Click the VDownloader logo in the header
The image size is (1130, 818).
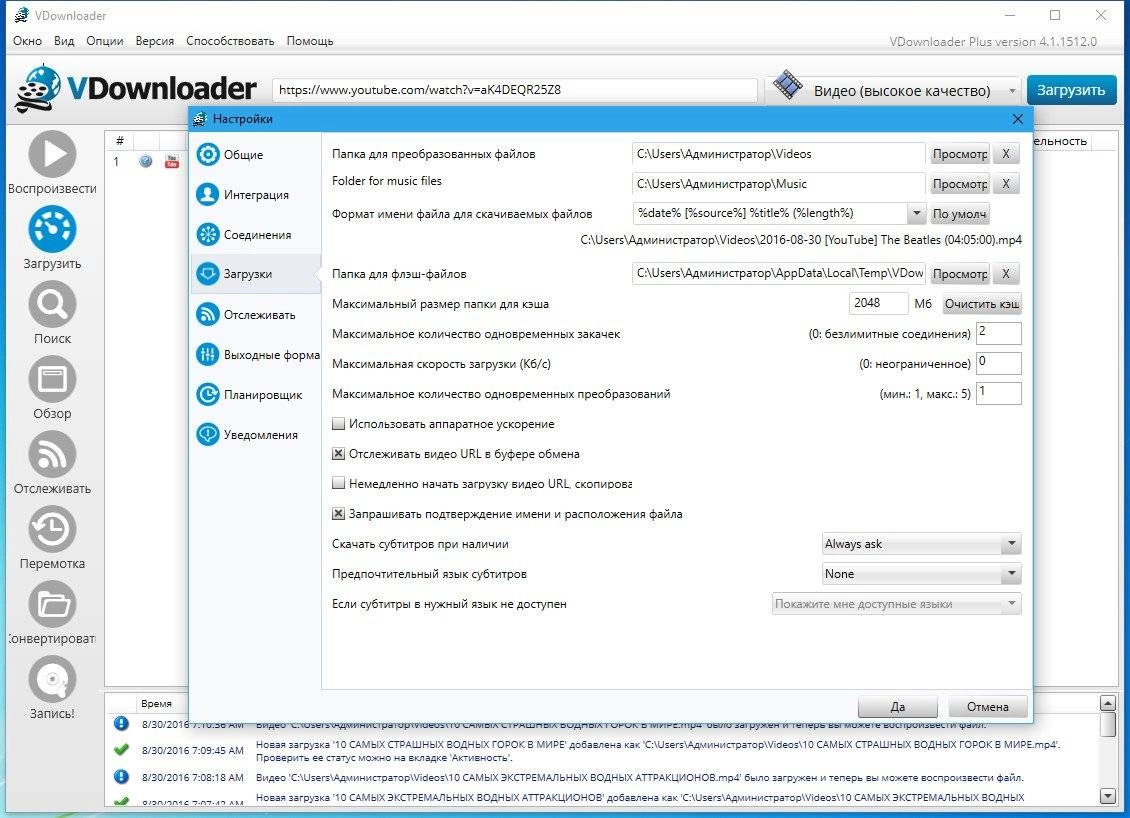tap(135, 89)
